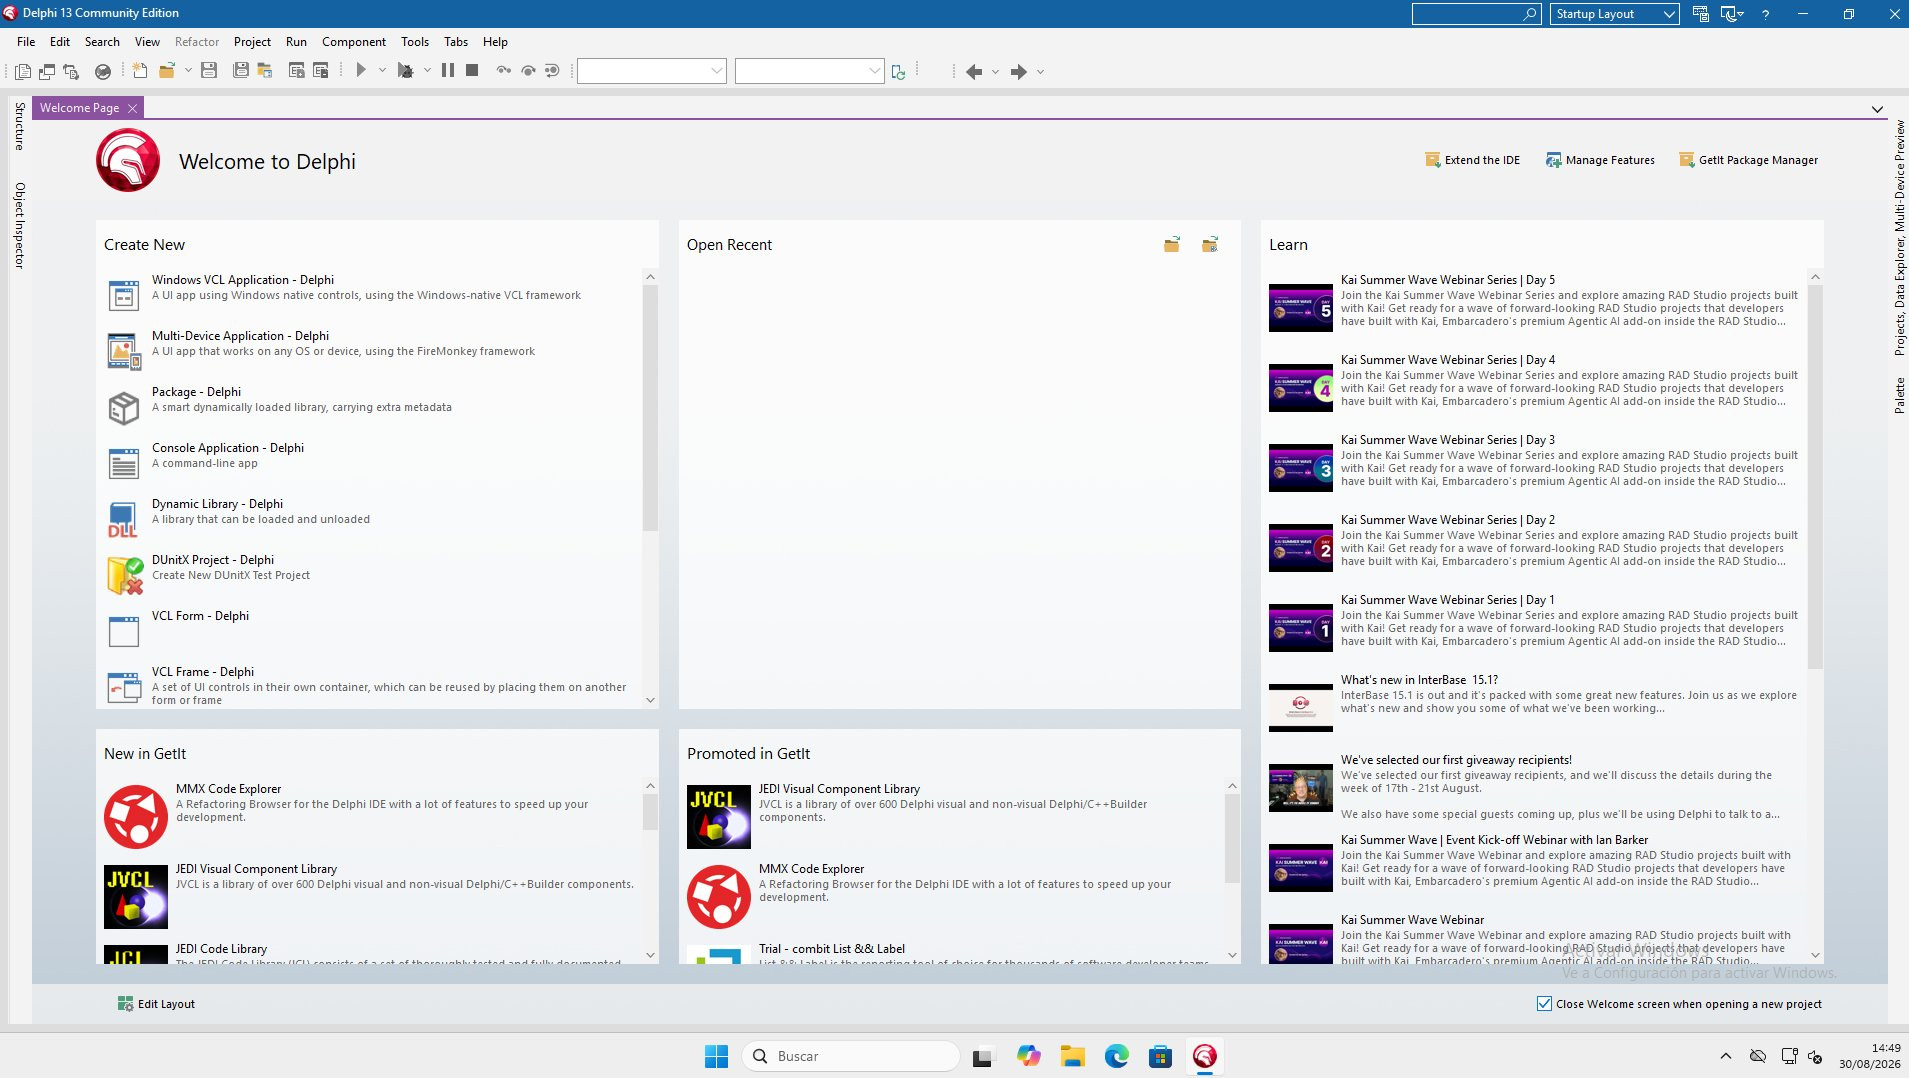Open the Startup Layout dropdown
1909x1078 pixels.
[1615, 14]
